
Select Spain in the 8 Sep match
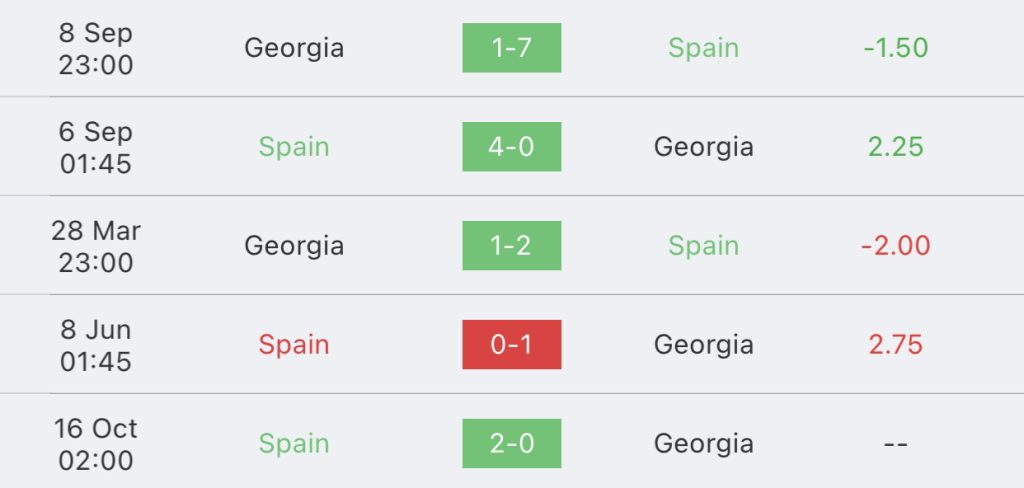point(703,48)
